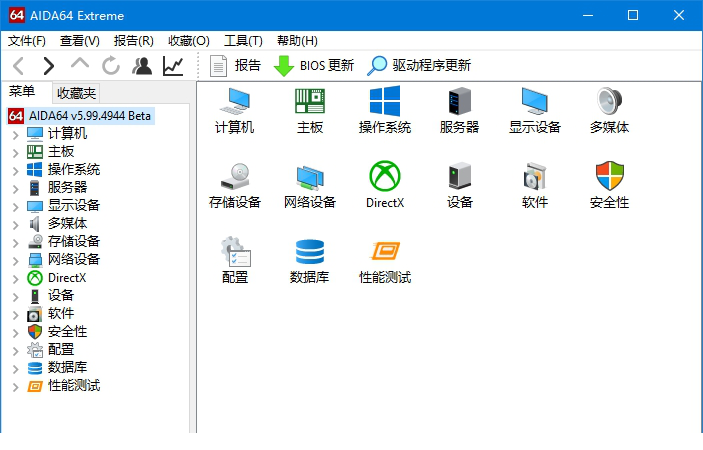Expand the 显示设备 tree node arrow
Screen dimensions: 703x450
16,207
